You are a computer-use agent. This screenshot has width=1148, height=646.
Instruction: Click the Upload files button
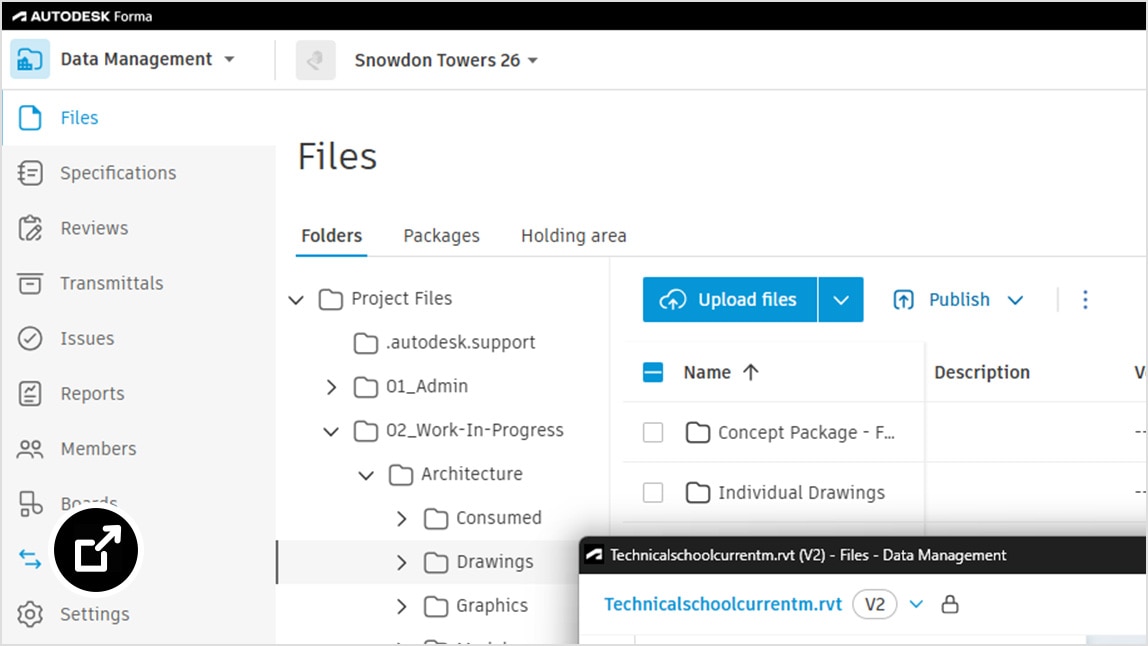[x=730, y=300]
